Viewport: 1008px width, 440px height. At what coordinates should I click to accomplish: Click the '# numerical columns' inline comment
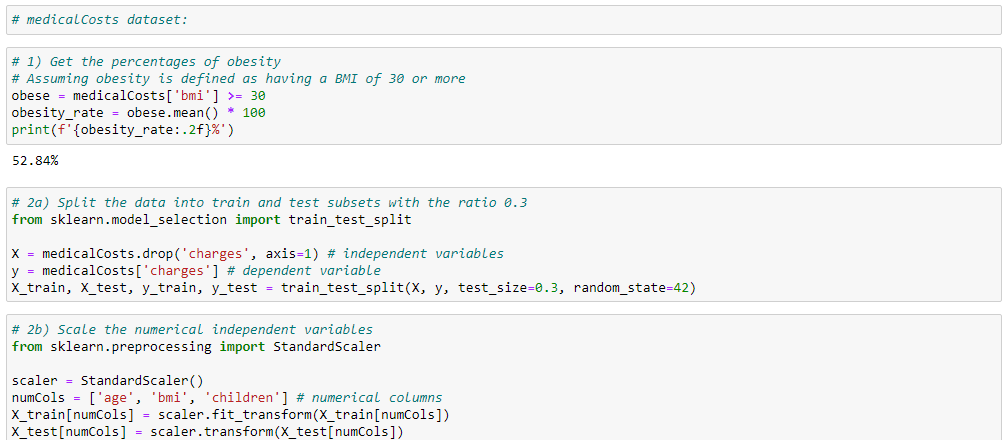tap(369, 398)
